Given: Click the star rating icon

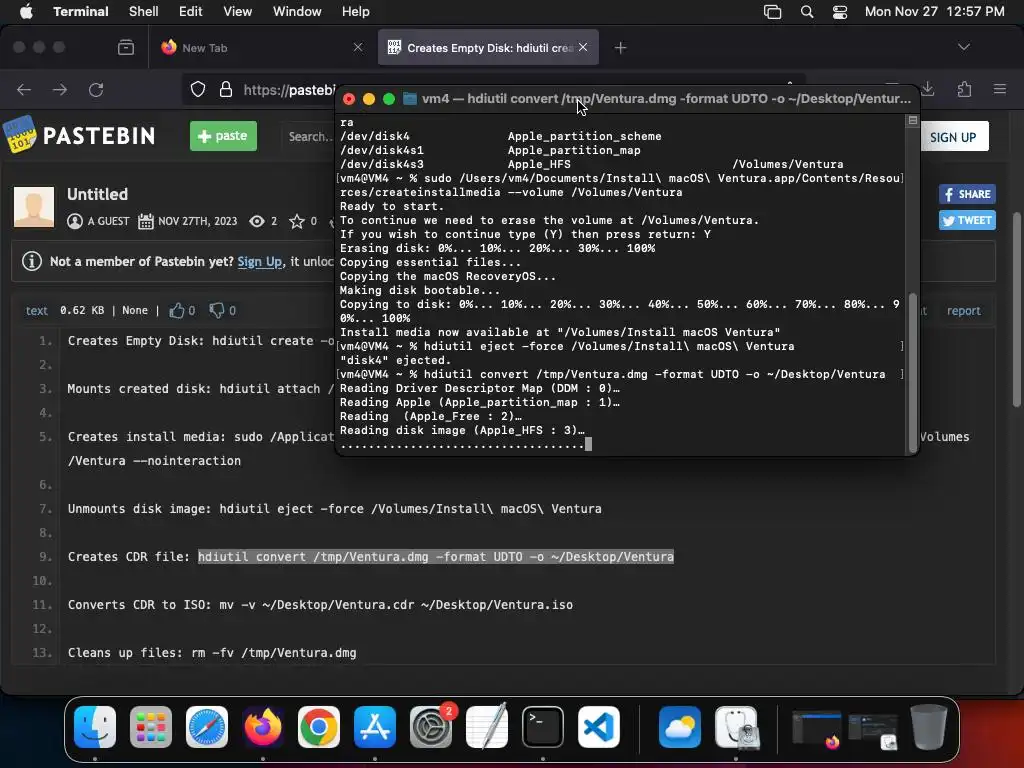Looking at the screenshot, I should coord(297,221).
